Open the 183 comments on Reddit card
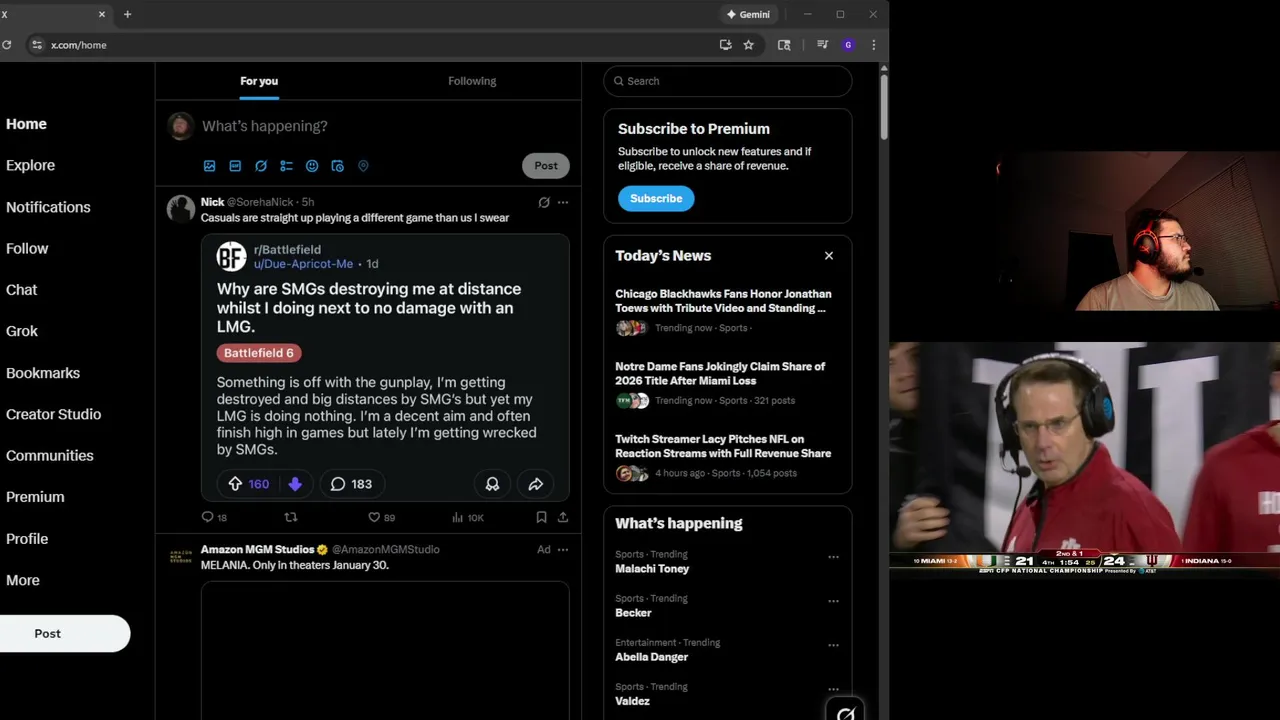 click(x=351, y=484)
